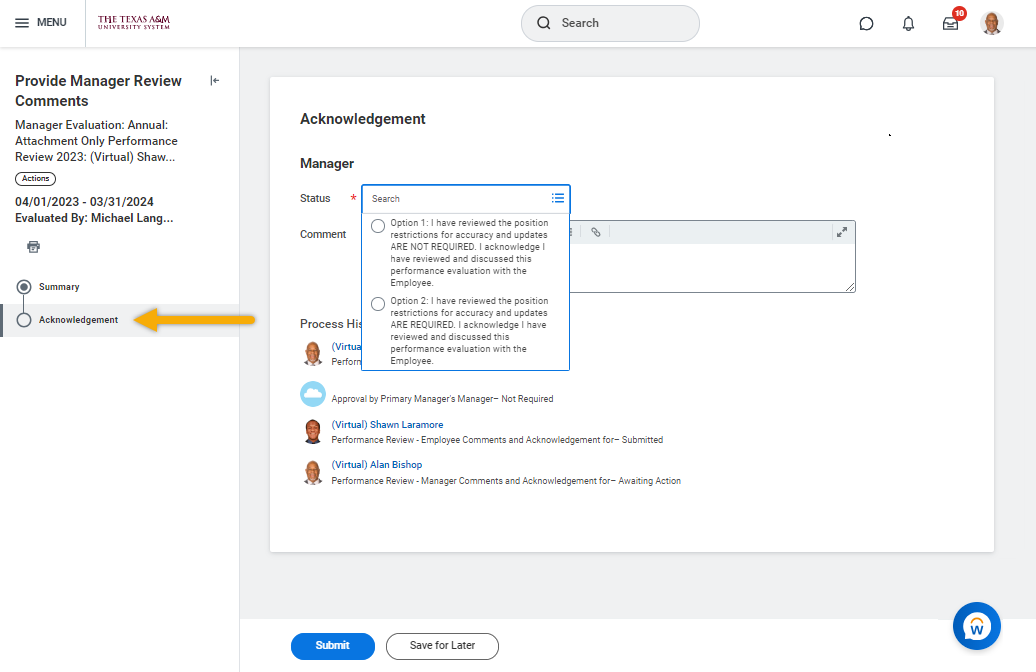
Task: Open the Actions related menu
Action: (x=35, y=179)
